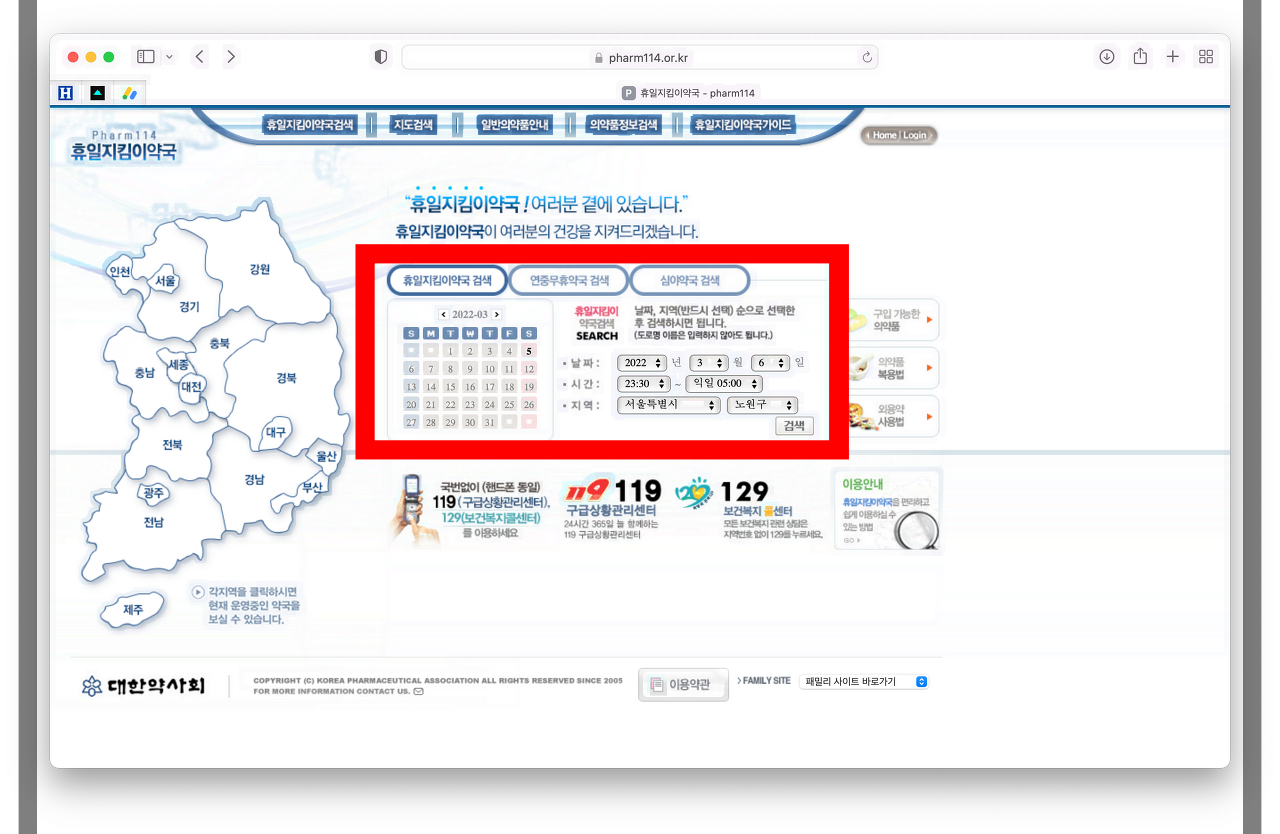
Task: Open the privacy report shield icon
Action: coord(381,57)
